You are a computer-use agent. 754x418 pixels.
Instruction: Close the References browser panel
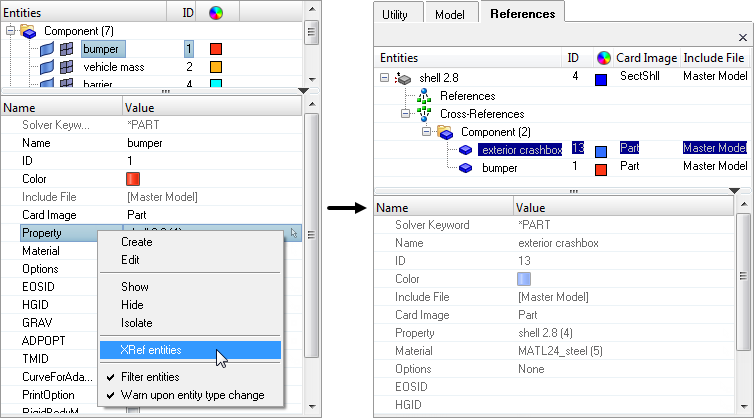pyautogui.click(x=743, y=38)
